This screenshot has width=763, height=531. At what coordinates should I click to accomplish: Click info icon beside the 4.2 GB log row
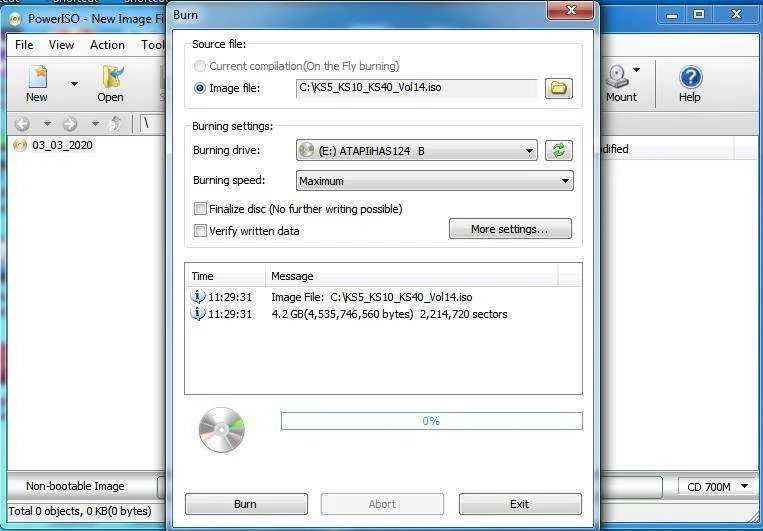tap(198, 314)
